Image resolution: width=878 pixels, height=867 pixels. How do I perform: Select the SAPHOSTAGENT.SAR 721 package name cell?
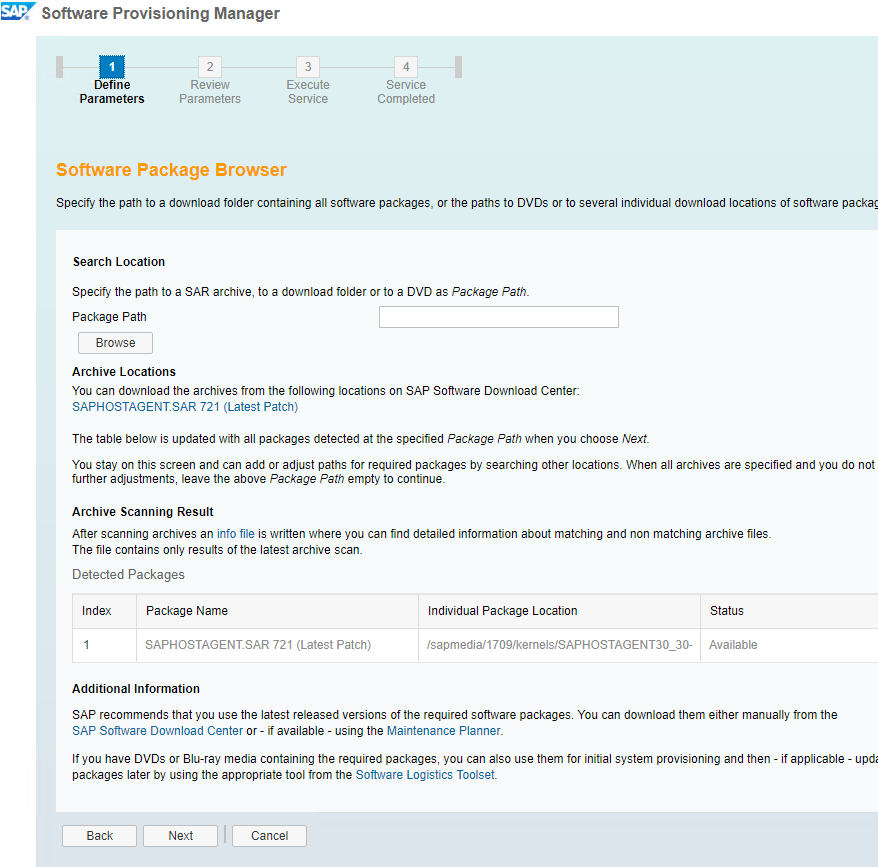point(277,645)
